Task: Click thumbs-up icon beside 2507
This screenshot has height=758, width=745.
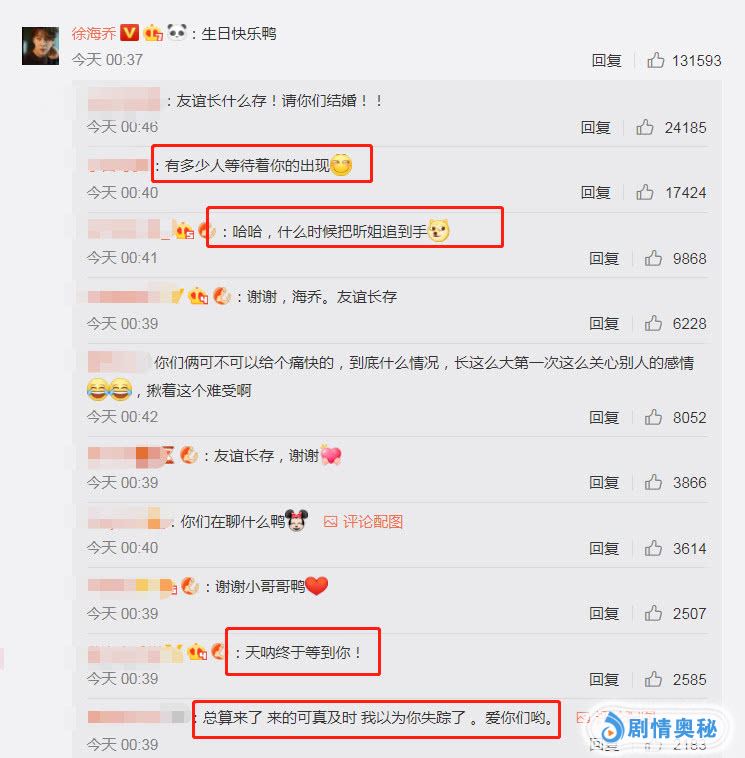Action: [x=653, y=613]
